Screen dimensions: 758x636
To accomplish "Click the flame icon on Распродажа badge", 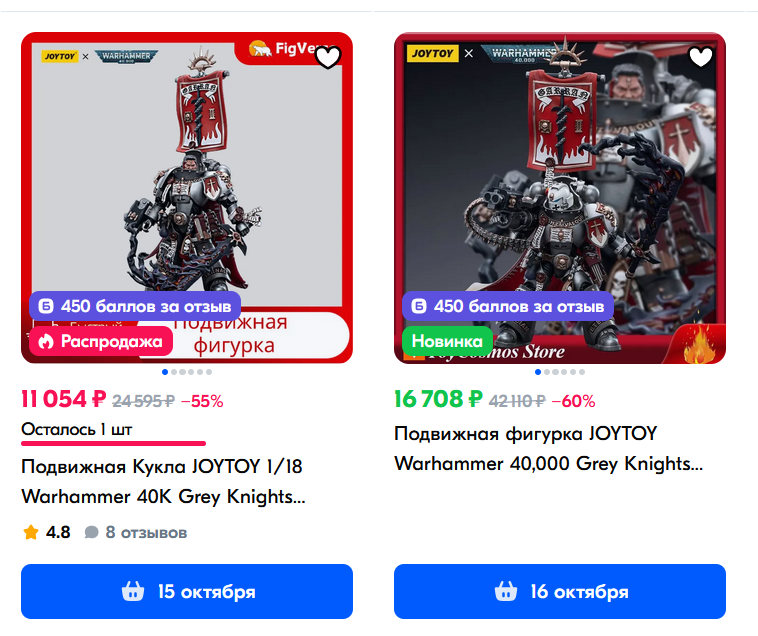I will tap(46, 341).
